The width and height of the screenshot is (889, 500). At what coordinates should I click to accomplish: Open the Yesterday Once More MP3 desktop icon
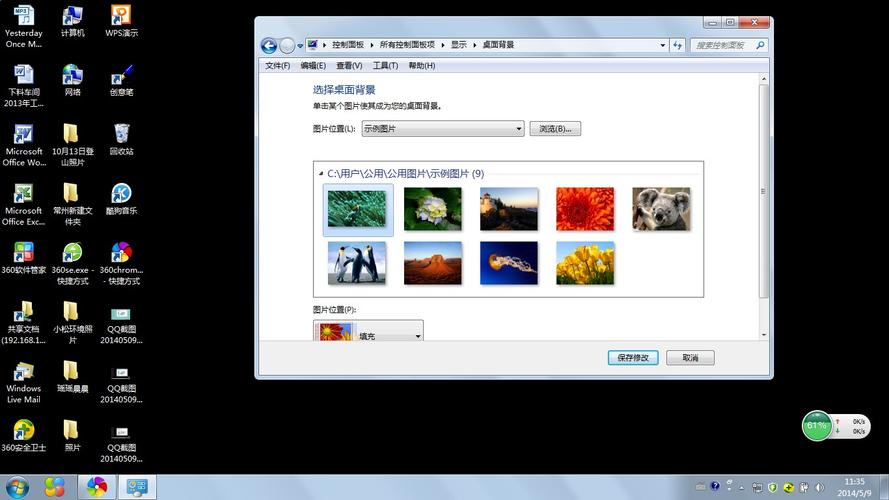[x=24, y=27]
